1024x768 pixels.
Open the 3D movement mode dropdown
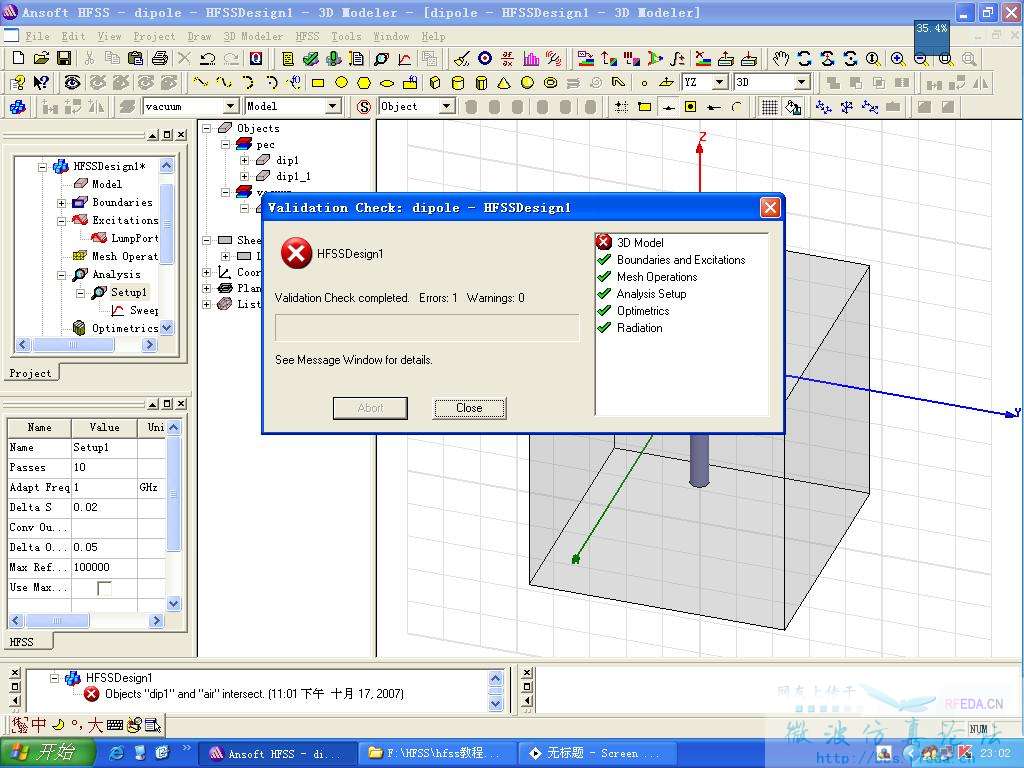coord(801,82)
